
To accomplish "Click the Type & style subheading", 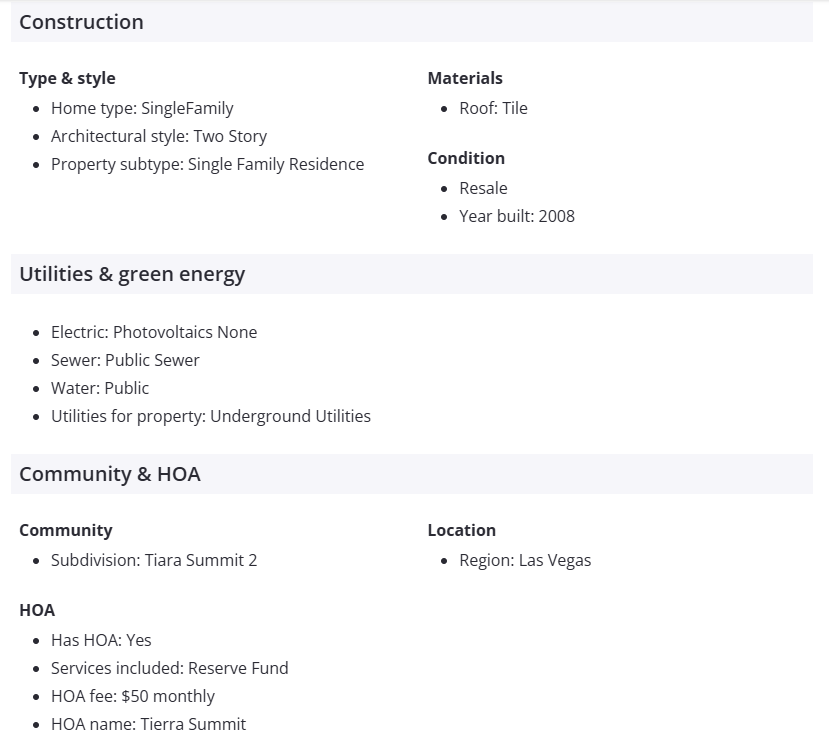I will (67, 78).
